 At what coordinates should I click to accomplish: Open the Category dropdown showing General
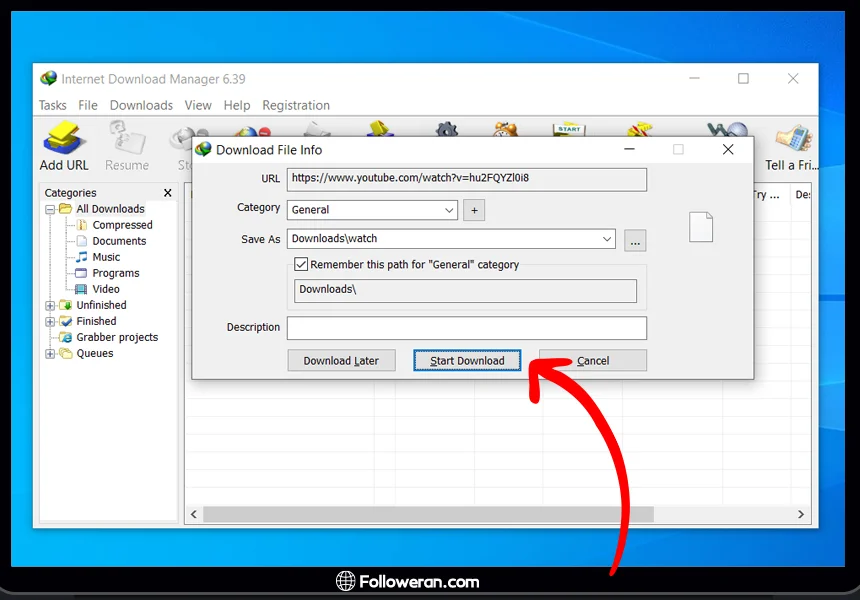(x=449, y=210)
